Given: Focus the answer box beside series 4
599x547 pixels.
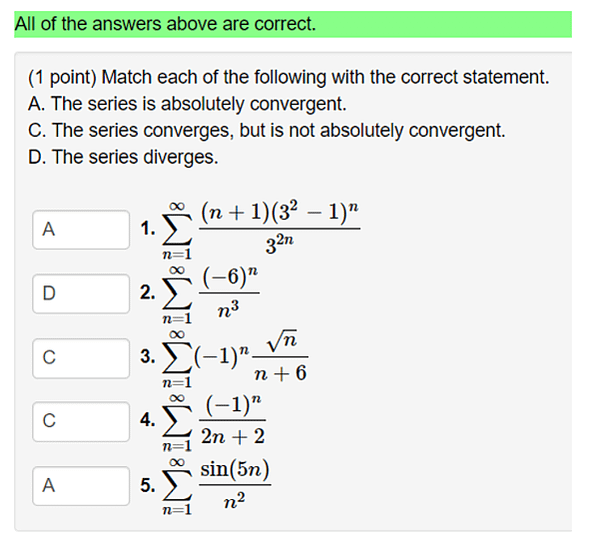Looking at the screenshot, I should 81,421.
